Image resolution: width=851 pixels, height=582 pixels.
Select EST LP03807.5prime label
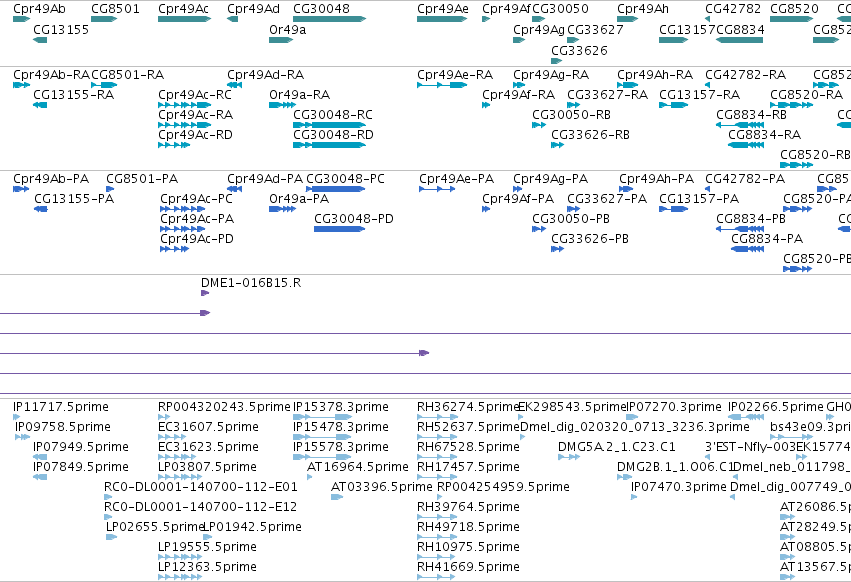pos(207,467)
